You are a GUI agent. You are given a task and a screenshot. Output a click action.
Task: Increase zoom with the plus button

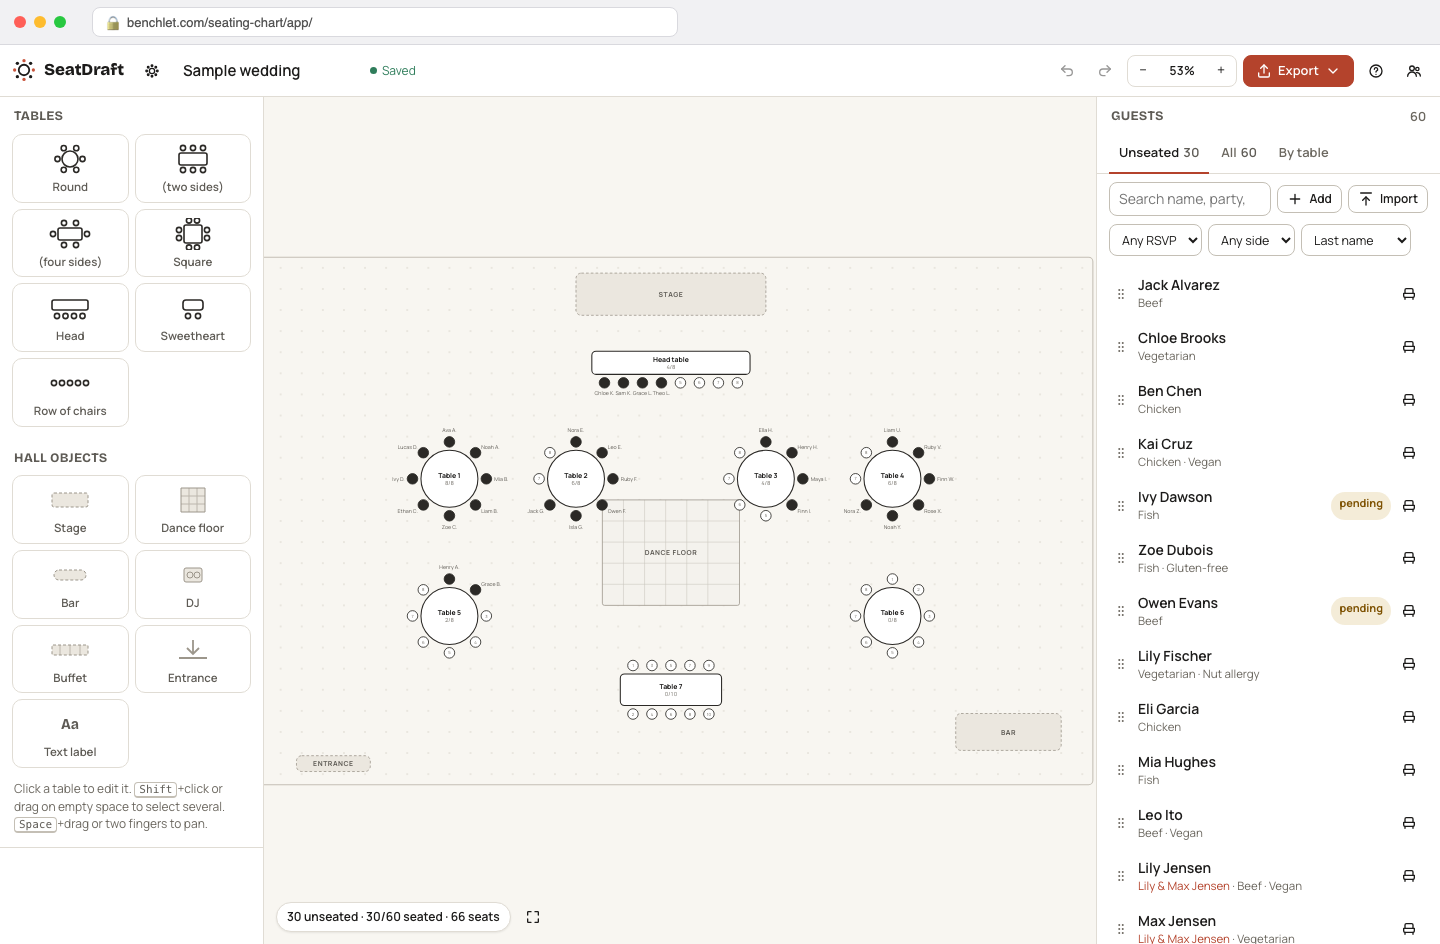(1221, 71)
